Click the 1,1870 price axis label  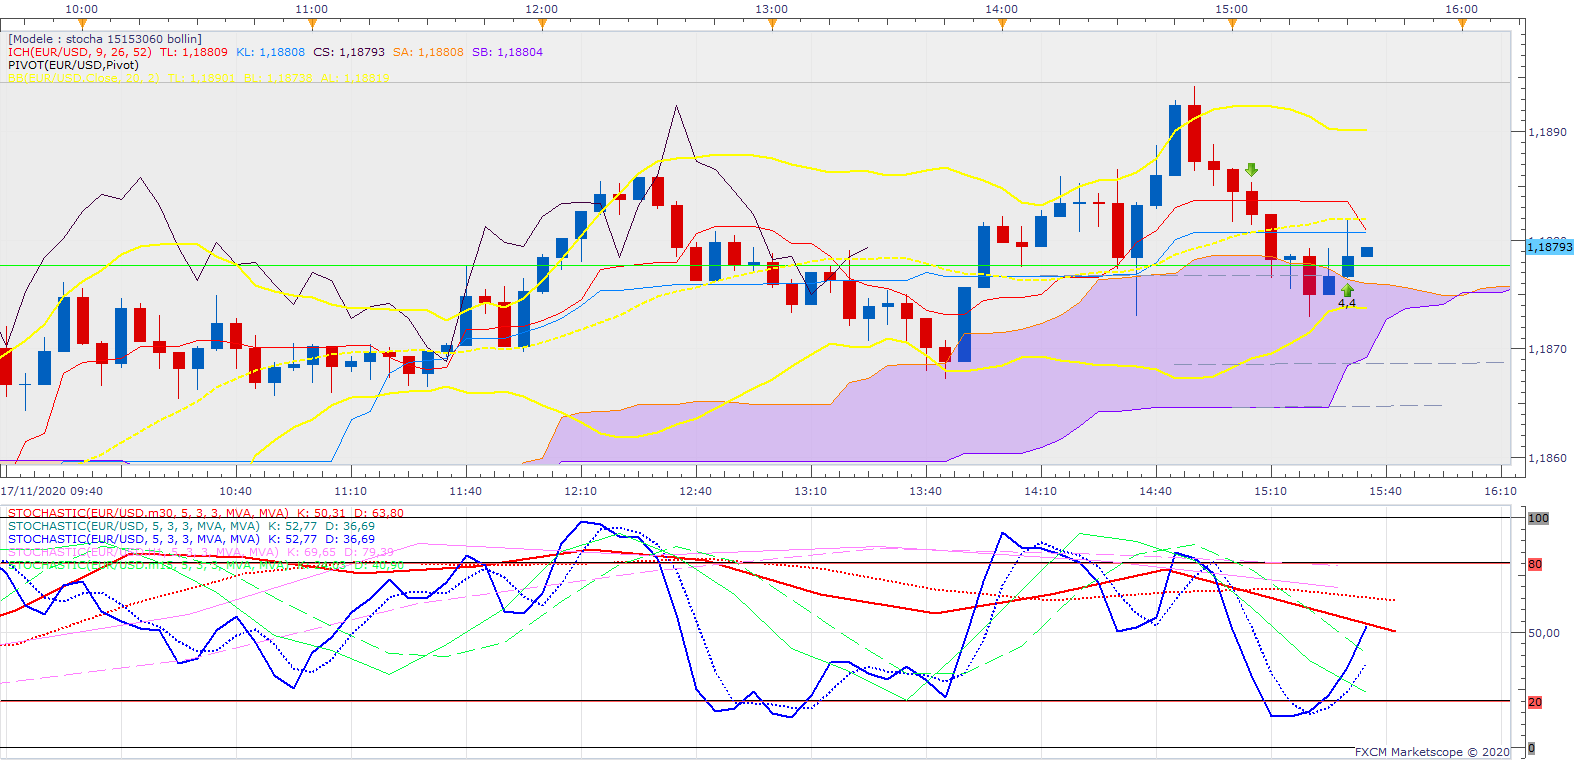point(1547,350)
